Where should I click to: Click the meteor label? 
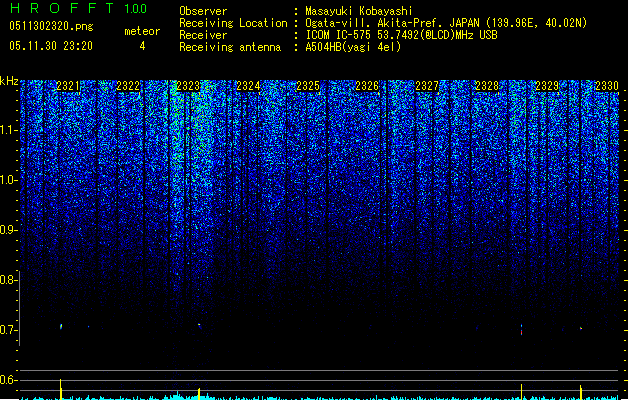[142, 31]
